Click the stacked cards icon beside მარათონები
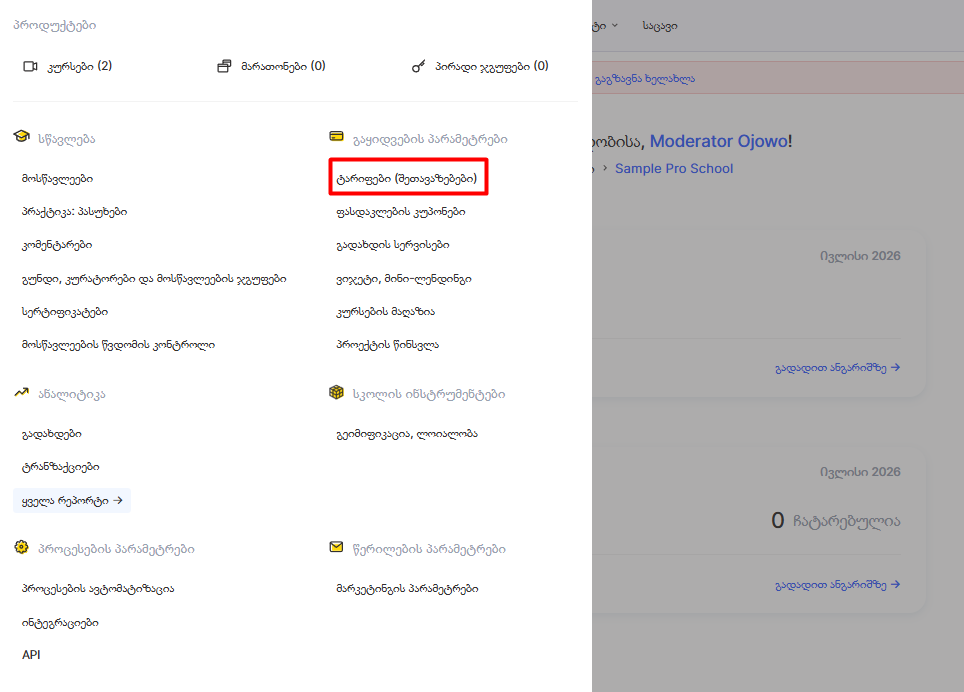This screenshot has width=964, height=692. pos(224,66)
